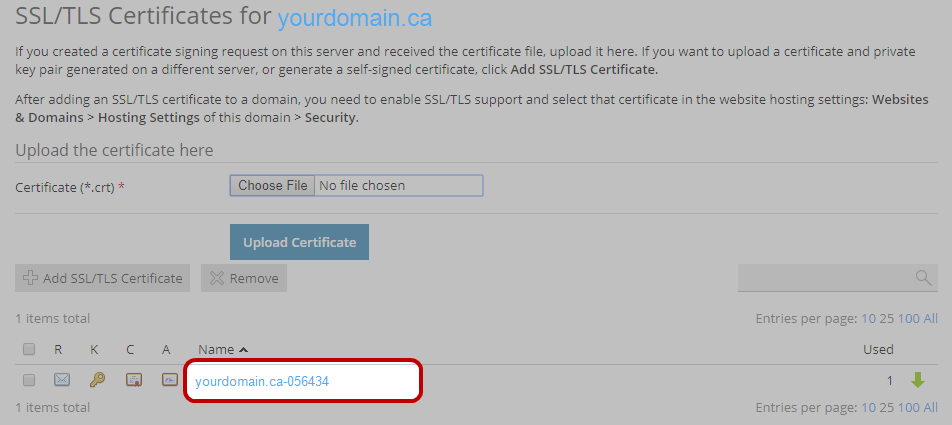Viewport: 952px width, 425px height.
Task: Click the certificate icon in column C
Action: coord(133,380)
